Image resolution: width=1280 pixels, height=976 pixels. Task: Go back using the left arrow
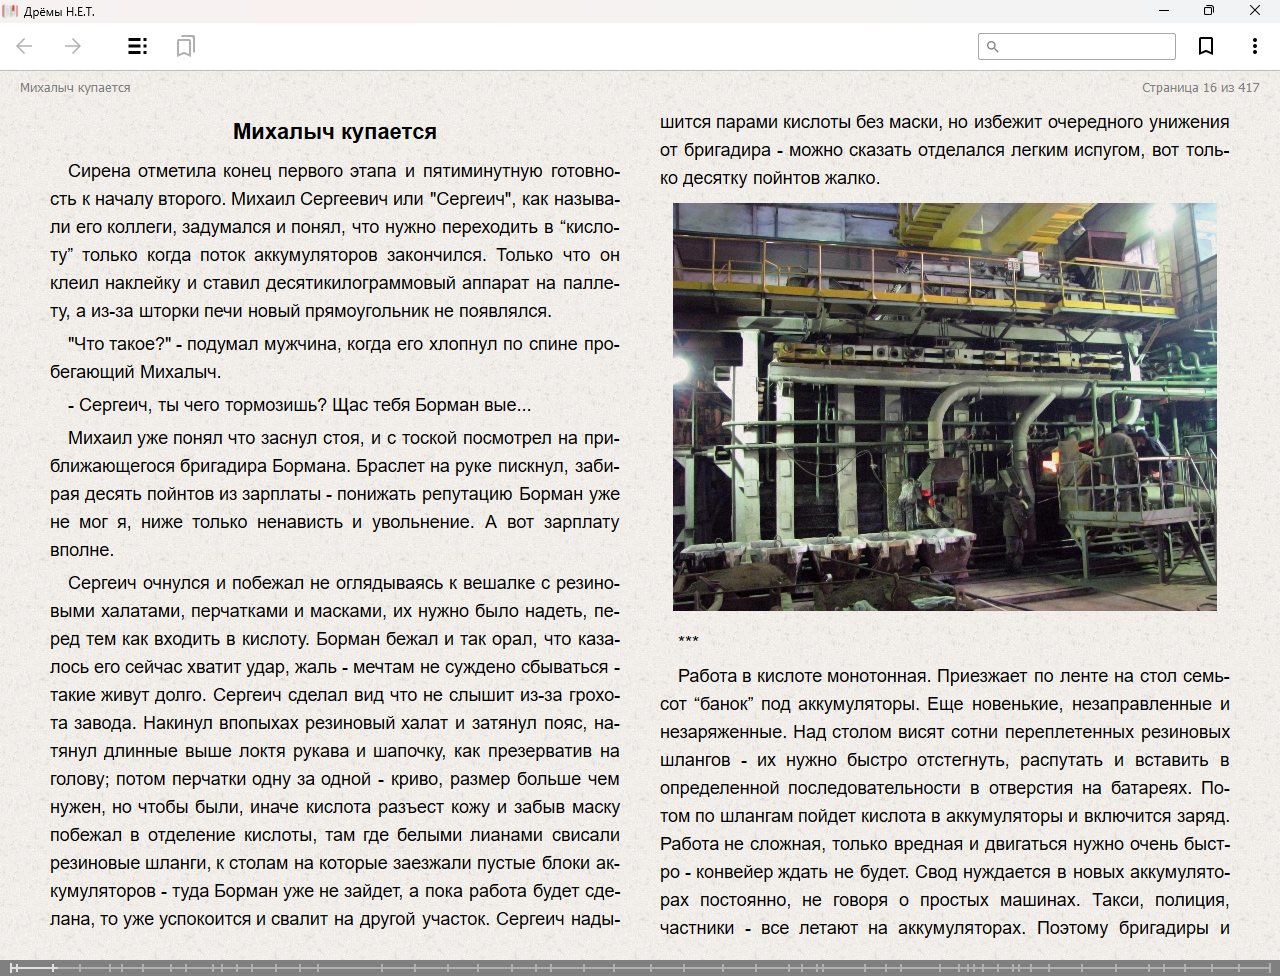(25, 46)
